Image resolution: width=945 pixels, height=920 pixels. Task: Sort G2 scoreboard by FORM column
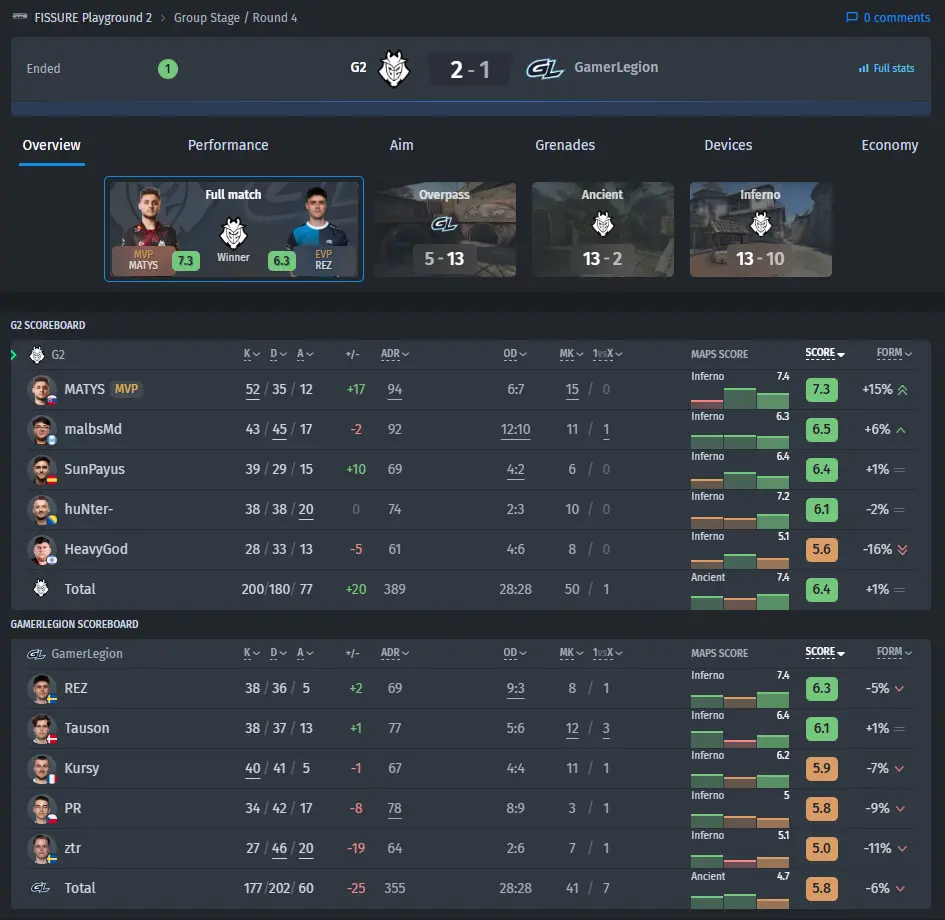[x=894, y=353]
